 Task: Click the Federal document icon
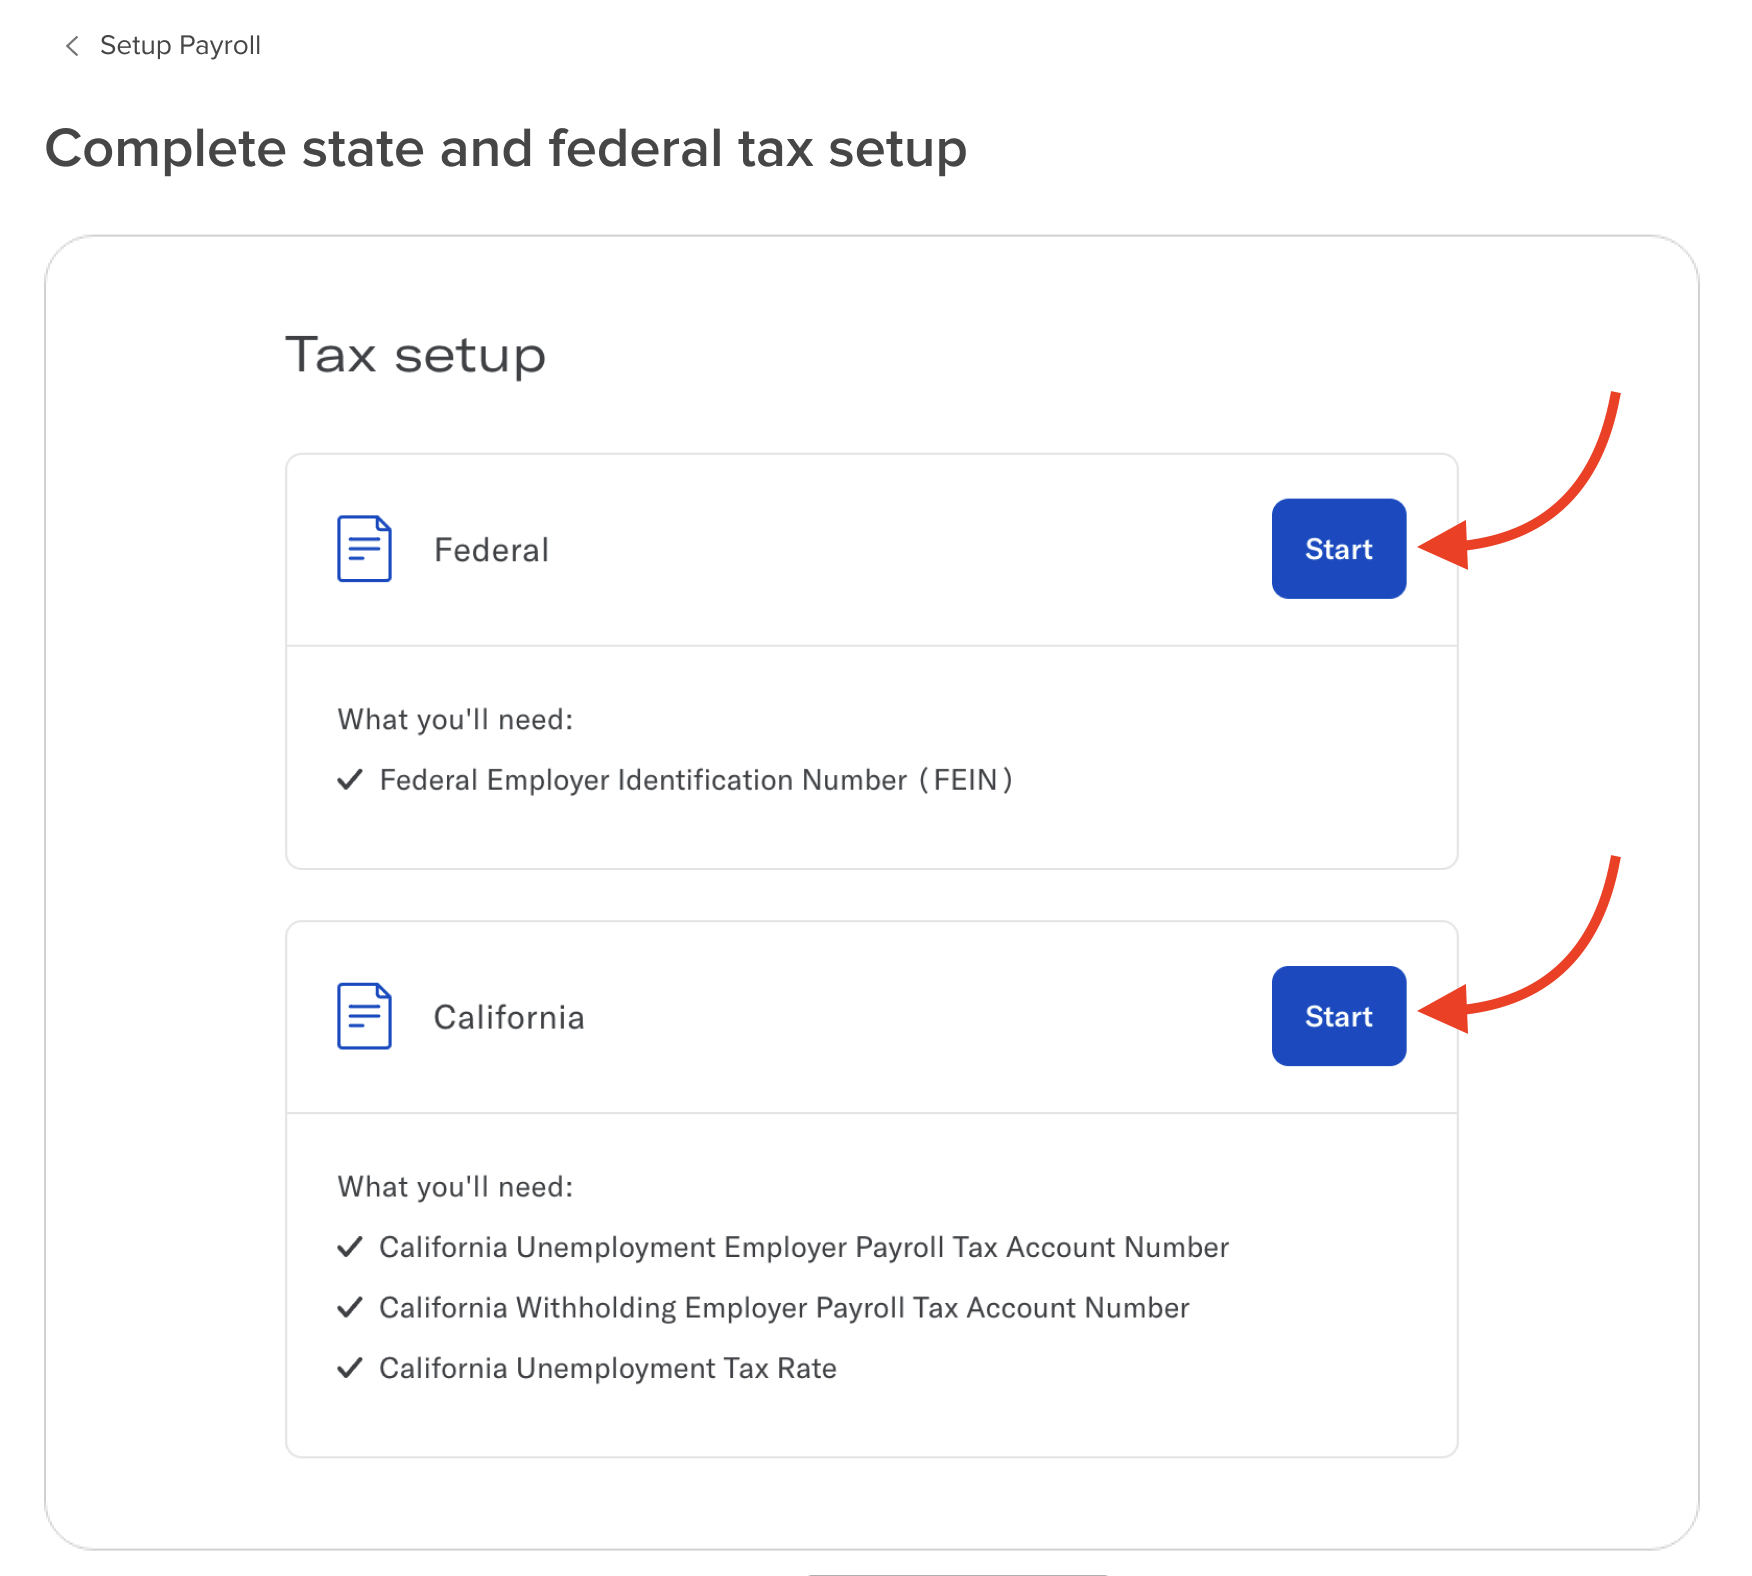point(364,549)
